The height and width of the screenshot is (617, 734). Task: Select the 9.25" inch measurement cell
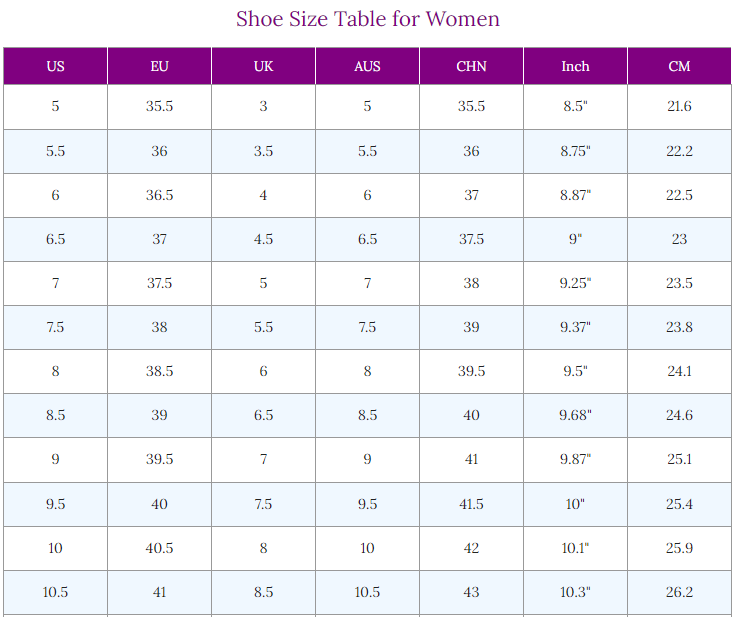(x=575, y=283)
